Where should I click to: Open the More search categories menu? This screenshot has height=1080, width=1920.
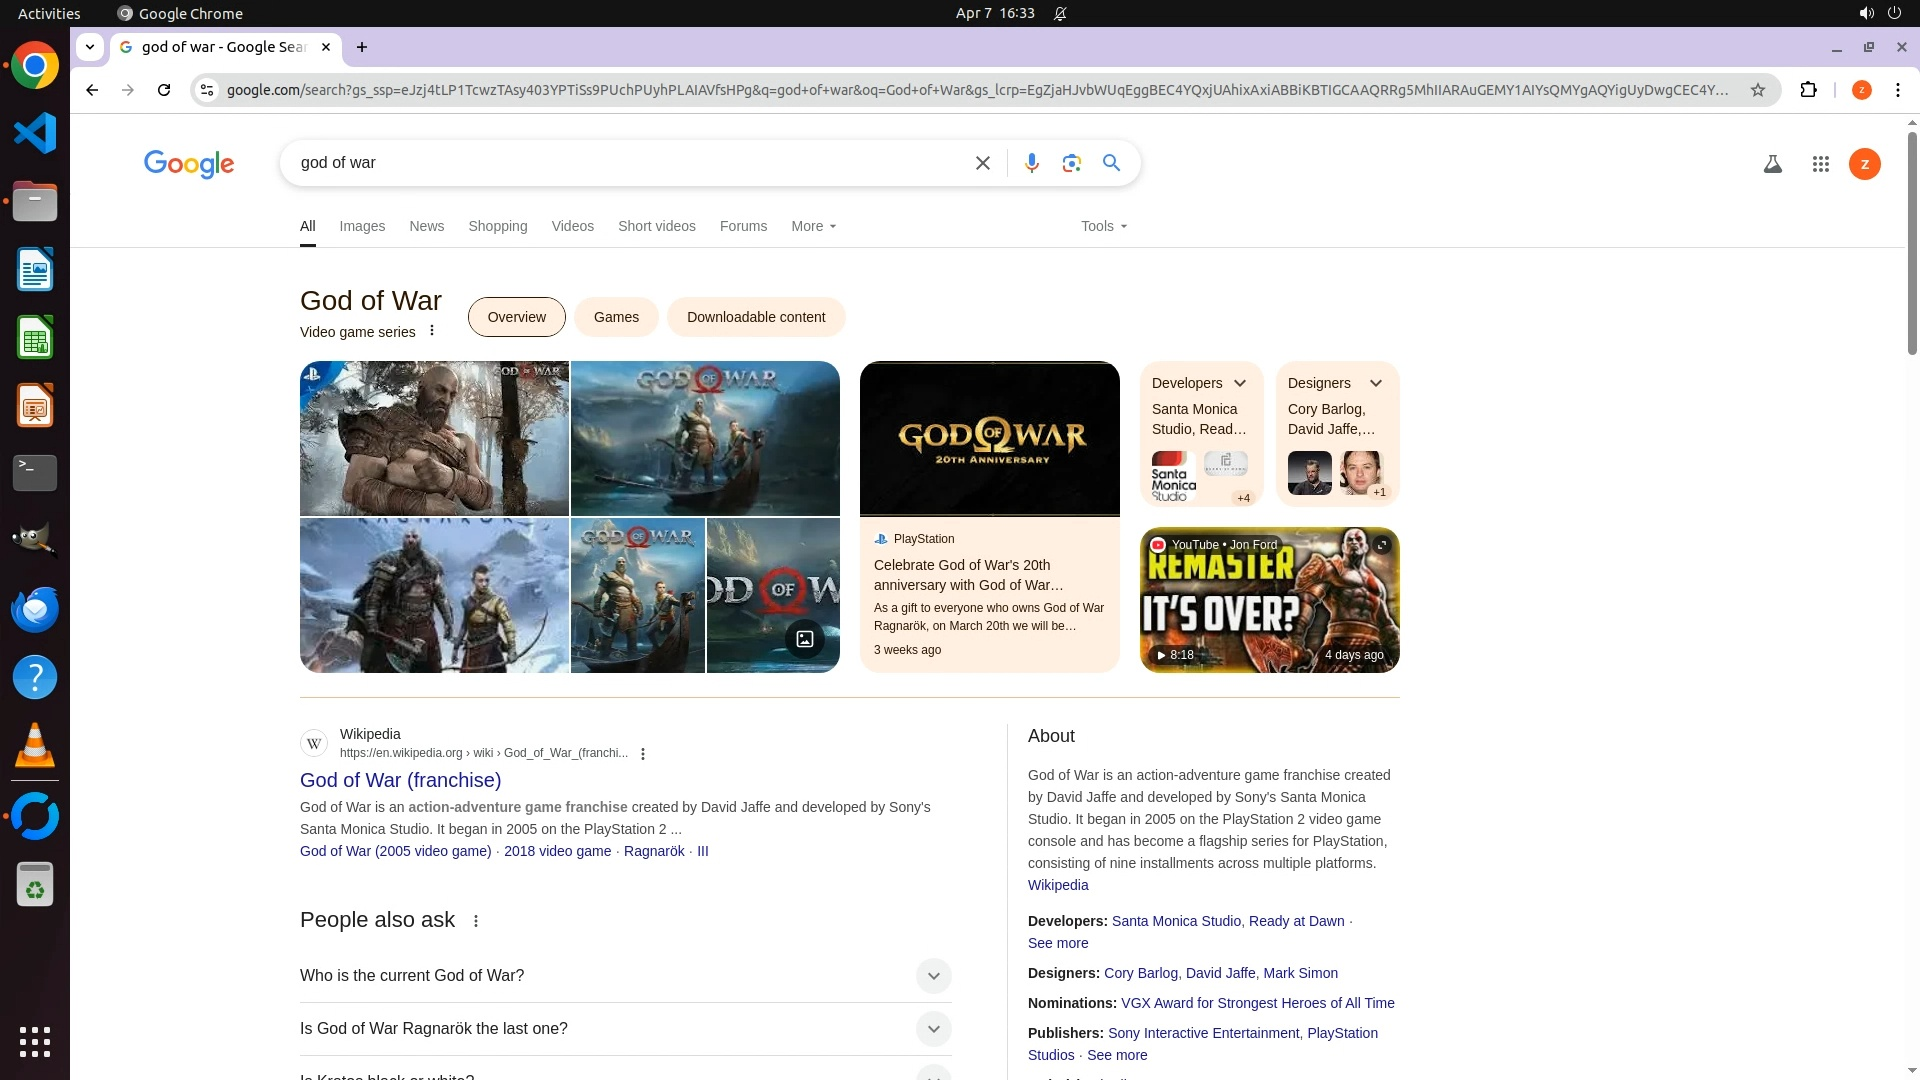click(x=813, y=226)
